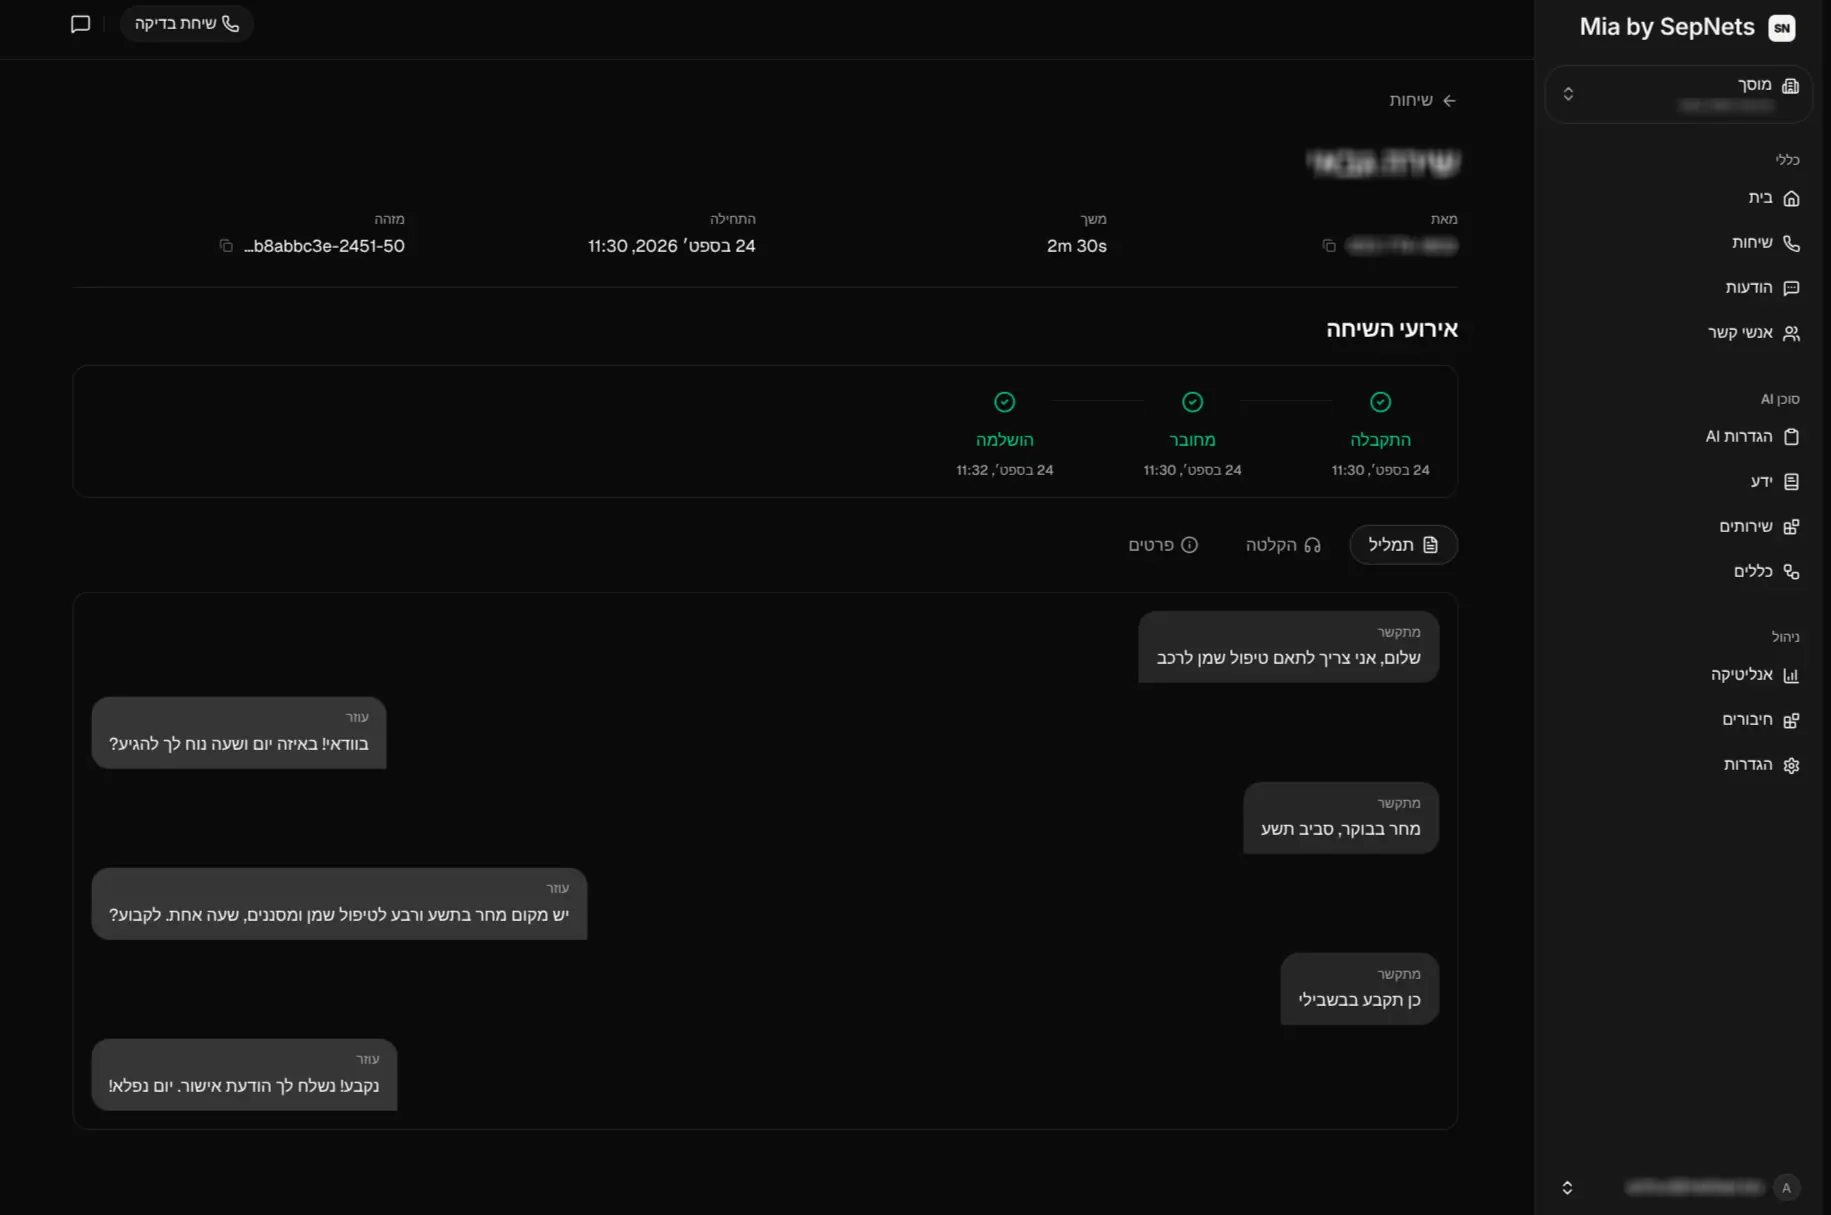Screen dimensions: 1831x1215
Task: Select assistant message נקבע! נשלח לך הודעת אישור
Action: point(244,1075)
